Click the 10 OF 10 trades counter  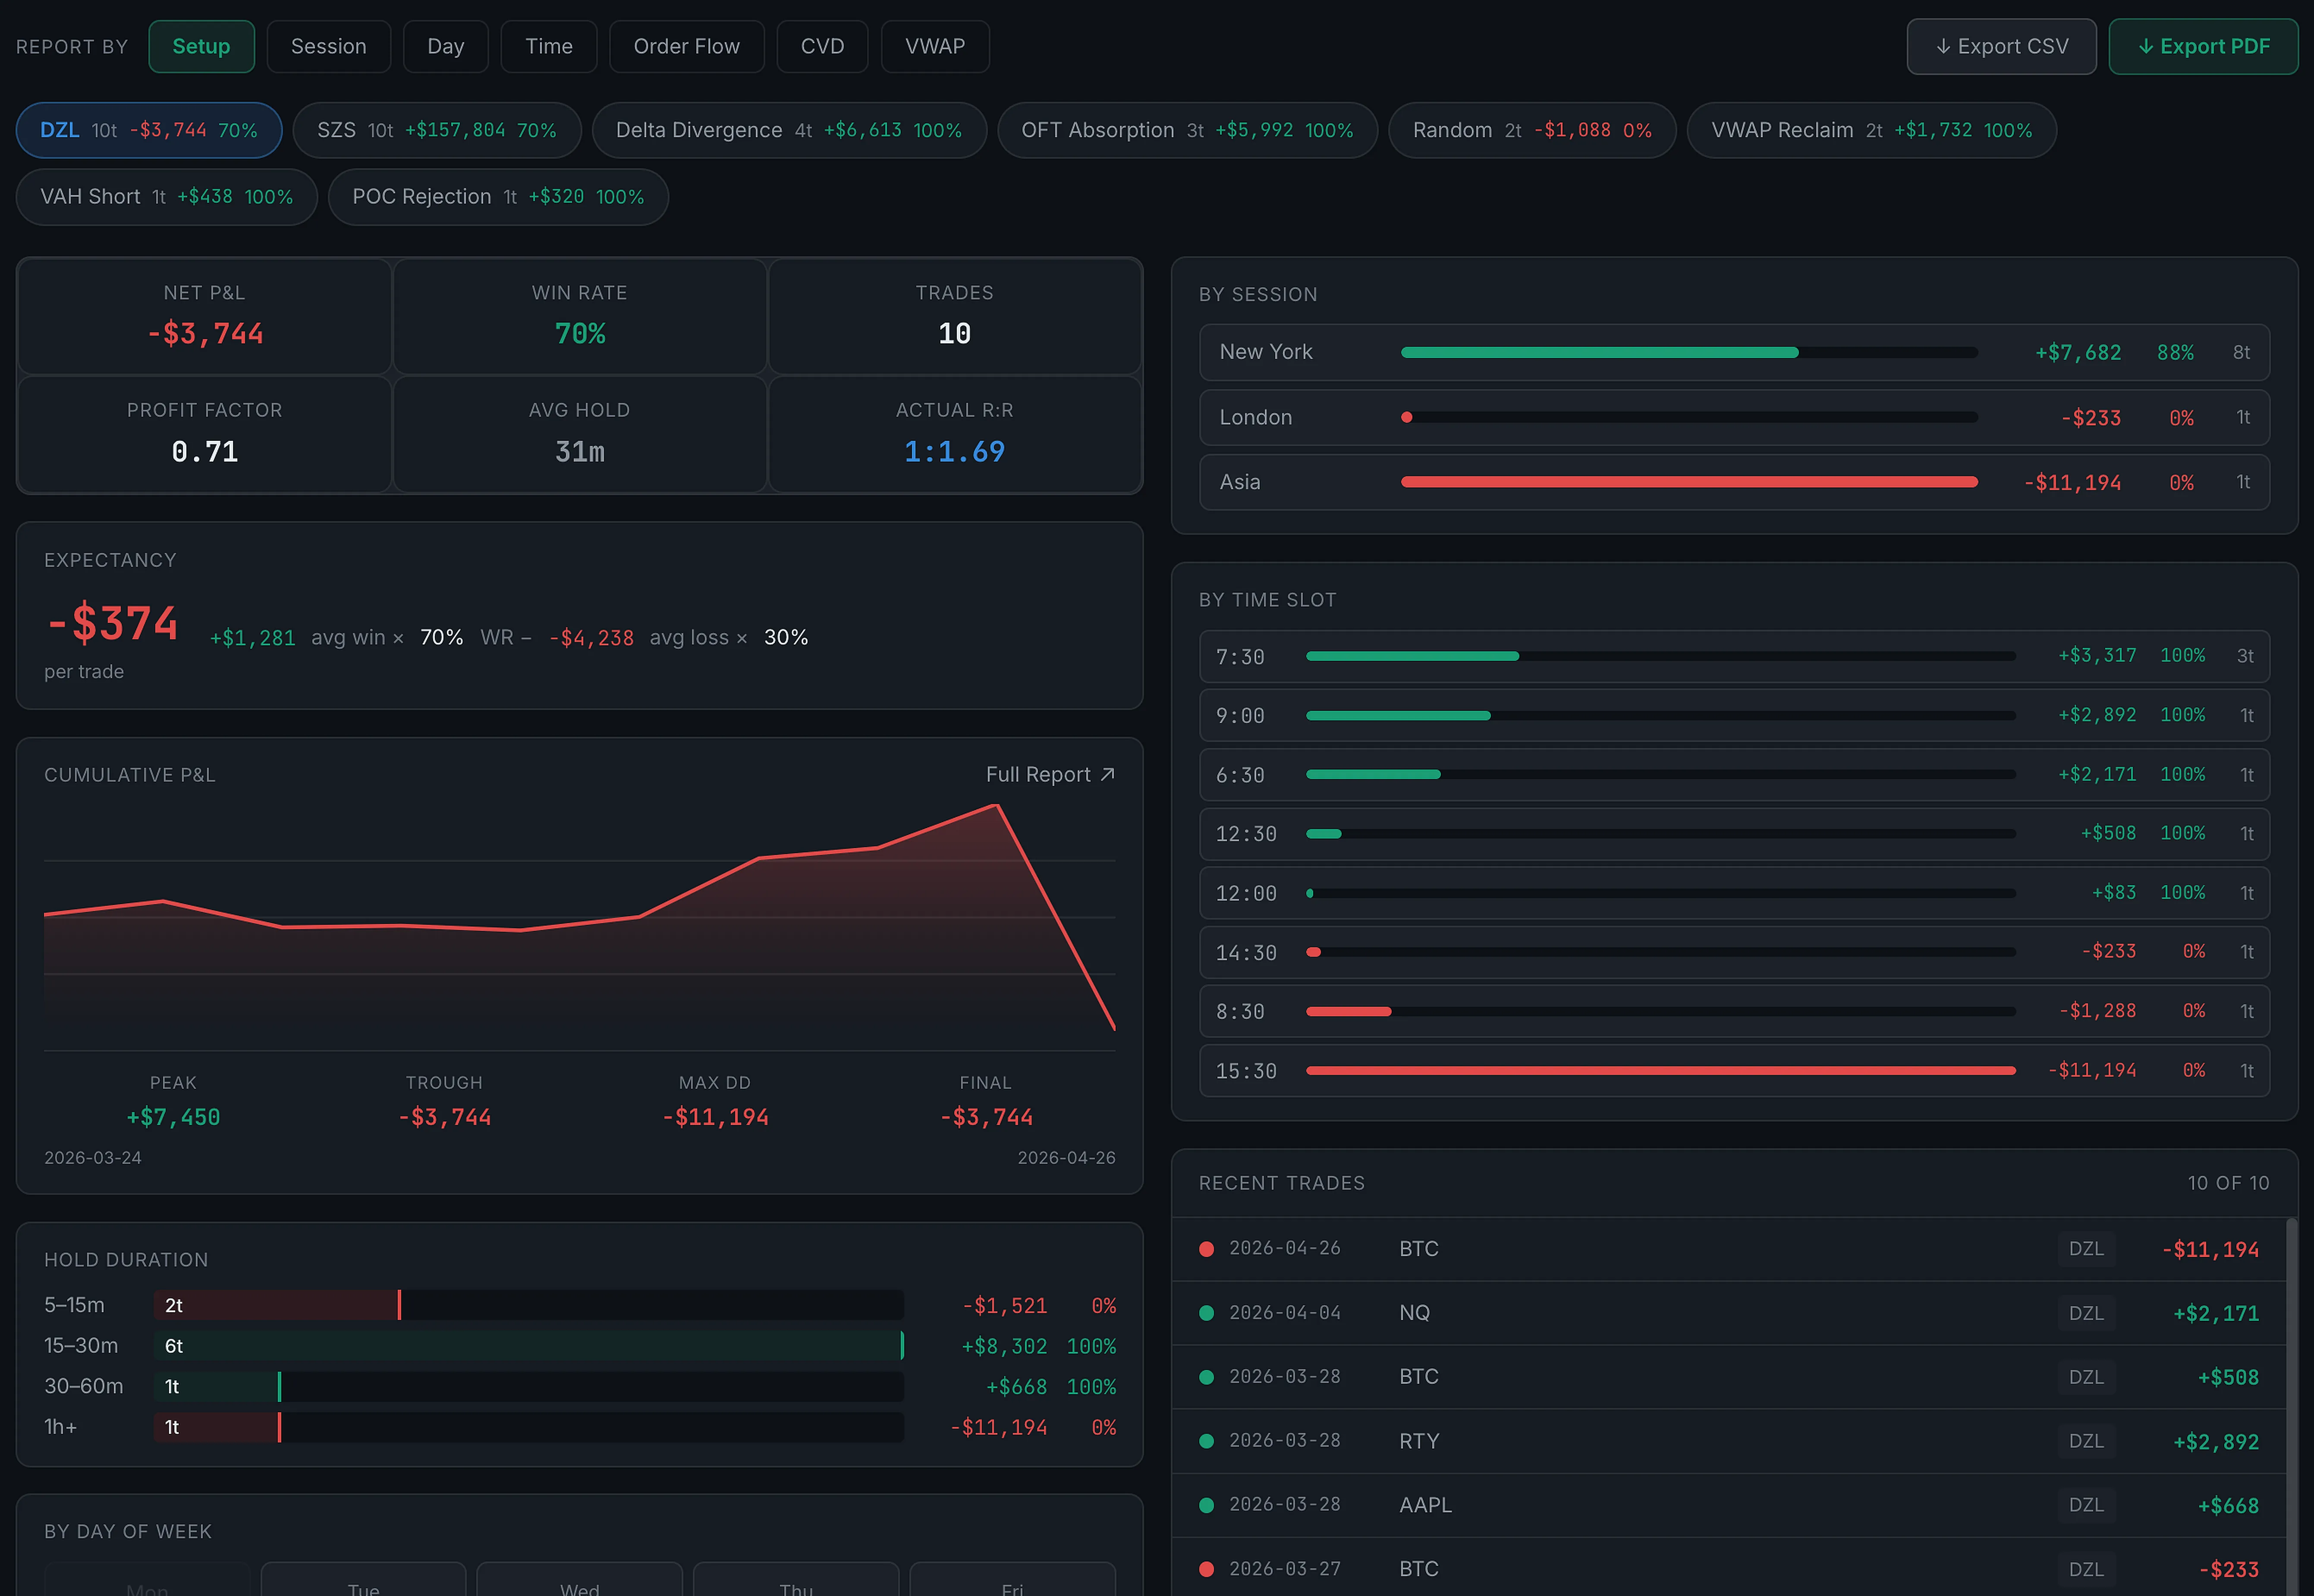[x=2228, y=1183]
